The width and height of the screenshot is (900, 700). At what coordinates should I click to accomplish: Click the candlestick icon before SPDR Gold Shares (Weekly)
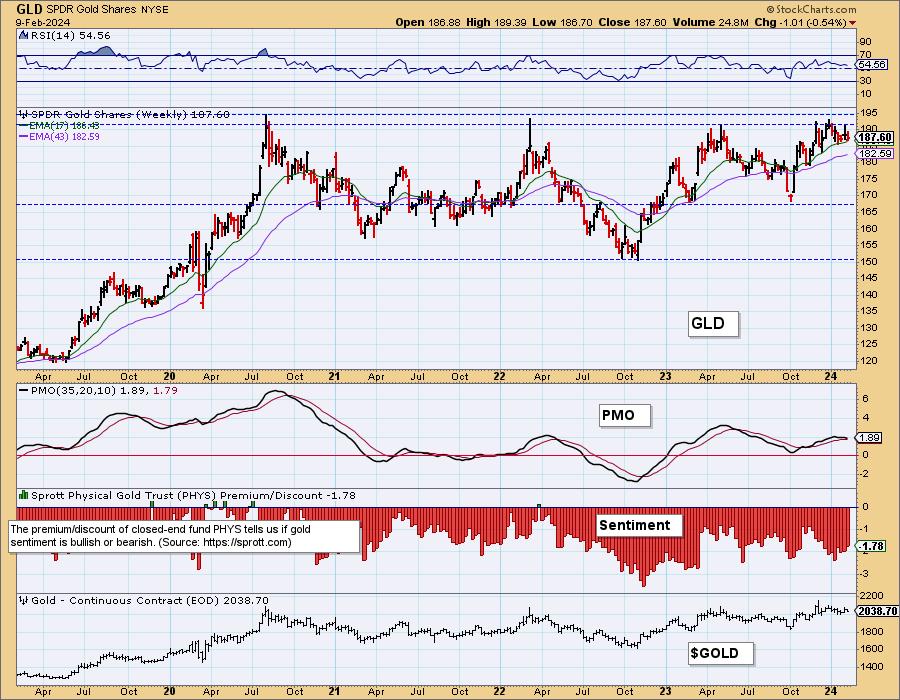tap(23, 114)
